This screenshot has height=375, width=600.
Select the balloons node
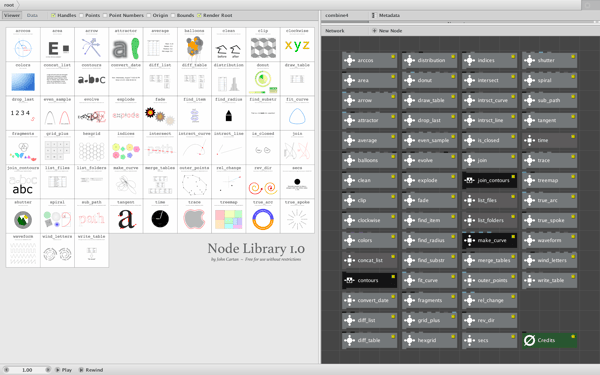(x=369, y=160)
